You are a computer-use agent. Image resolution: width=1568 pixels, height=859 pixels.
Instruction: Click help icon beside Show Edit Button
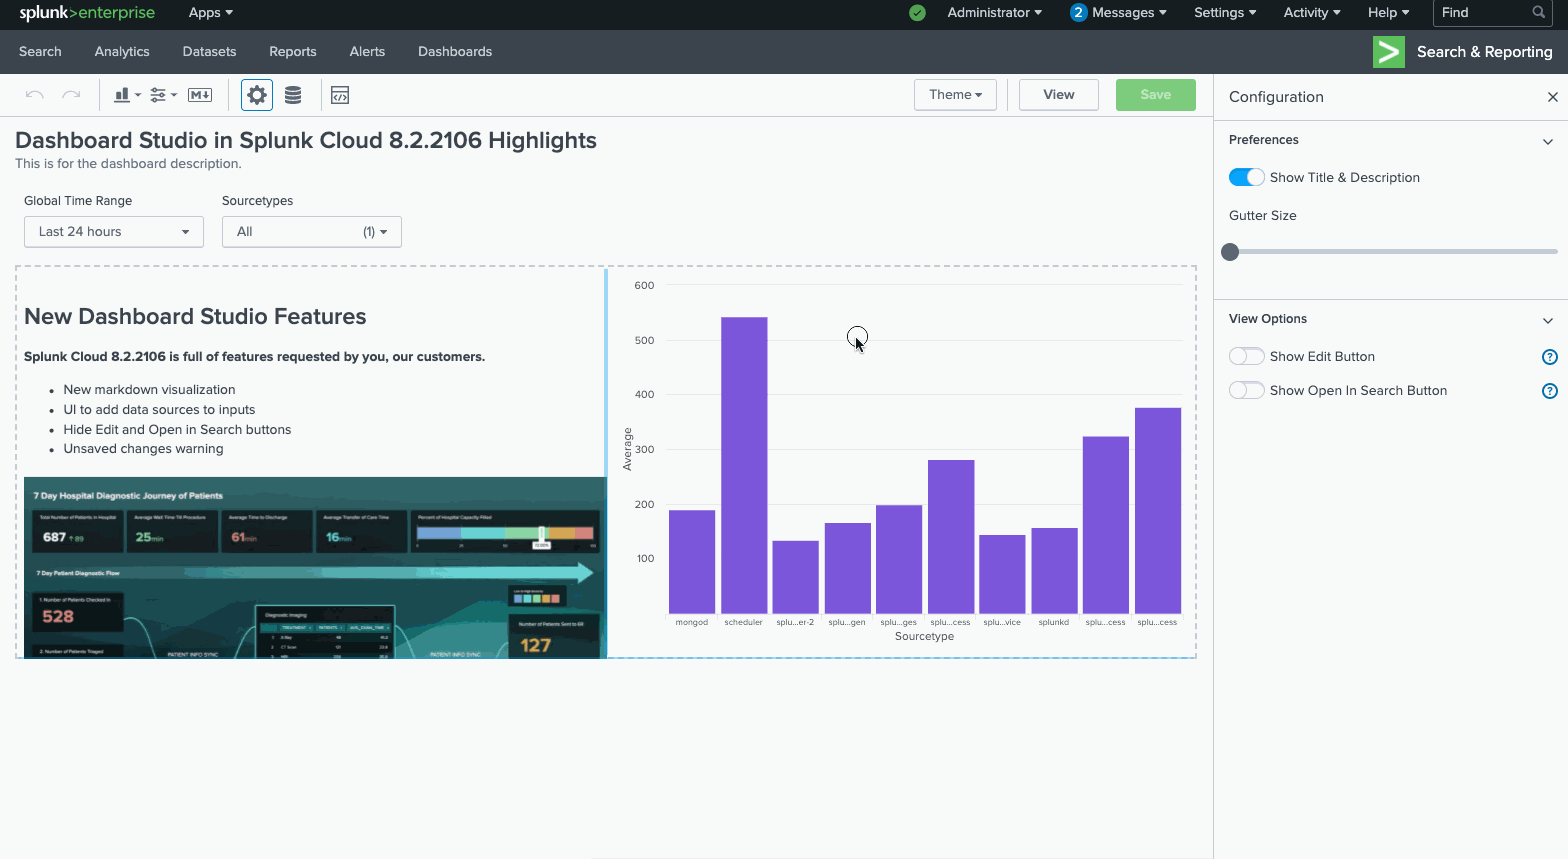click(1549, 357)
